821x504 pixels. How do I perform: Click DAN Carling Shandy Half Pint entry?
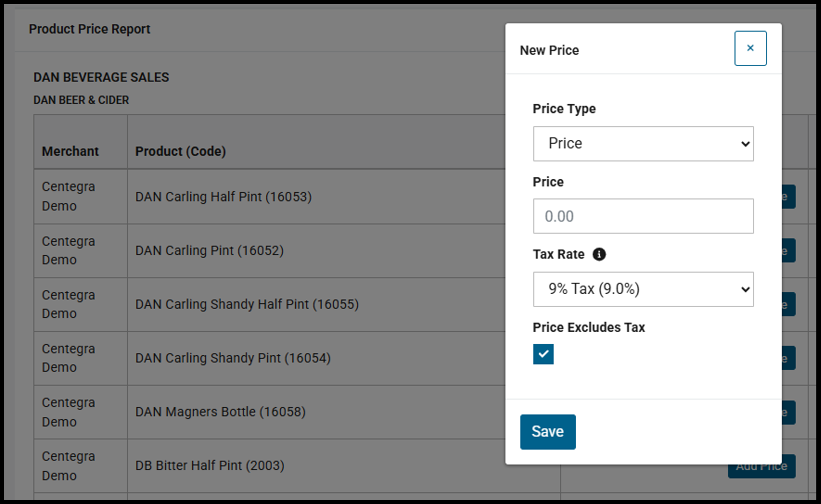pyautogui.click(x=246, y=304)
